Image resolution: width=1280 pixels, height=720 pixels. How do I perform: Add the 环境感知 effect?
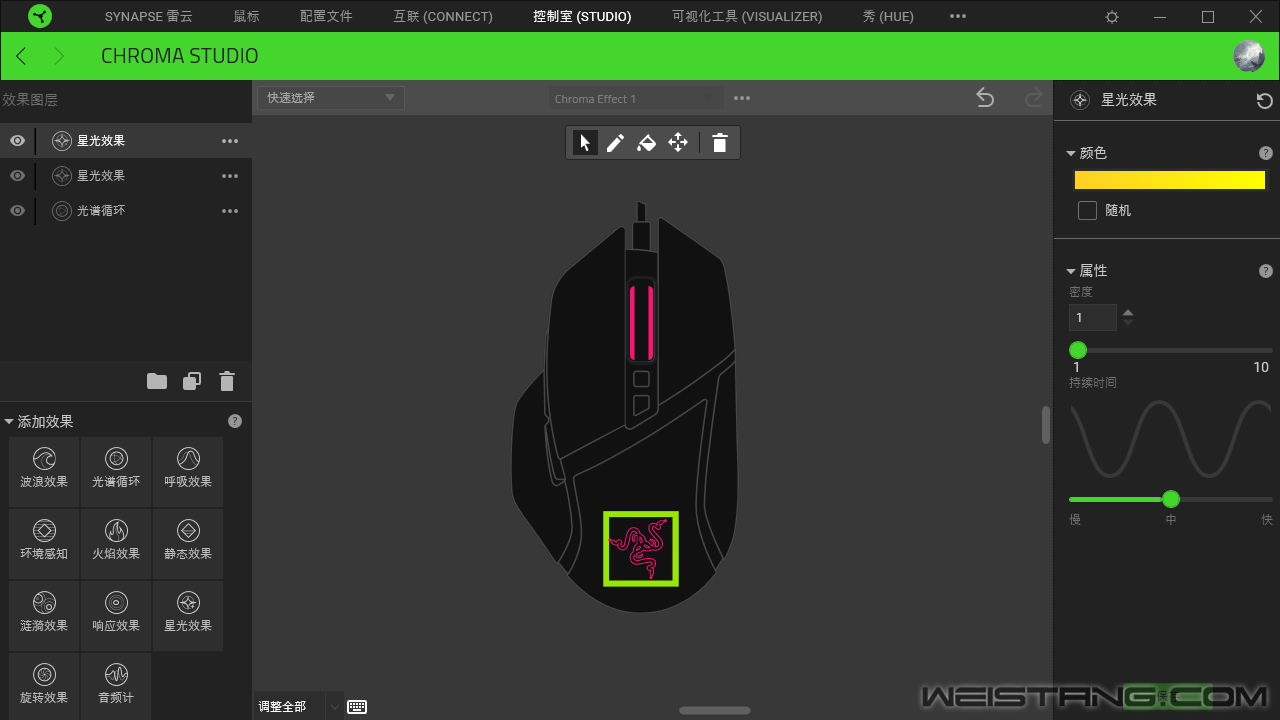44,543
